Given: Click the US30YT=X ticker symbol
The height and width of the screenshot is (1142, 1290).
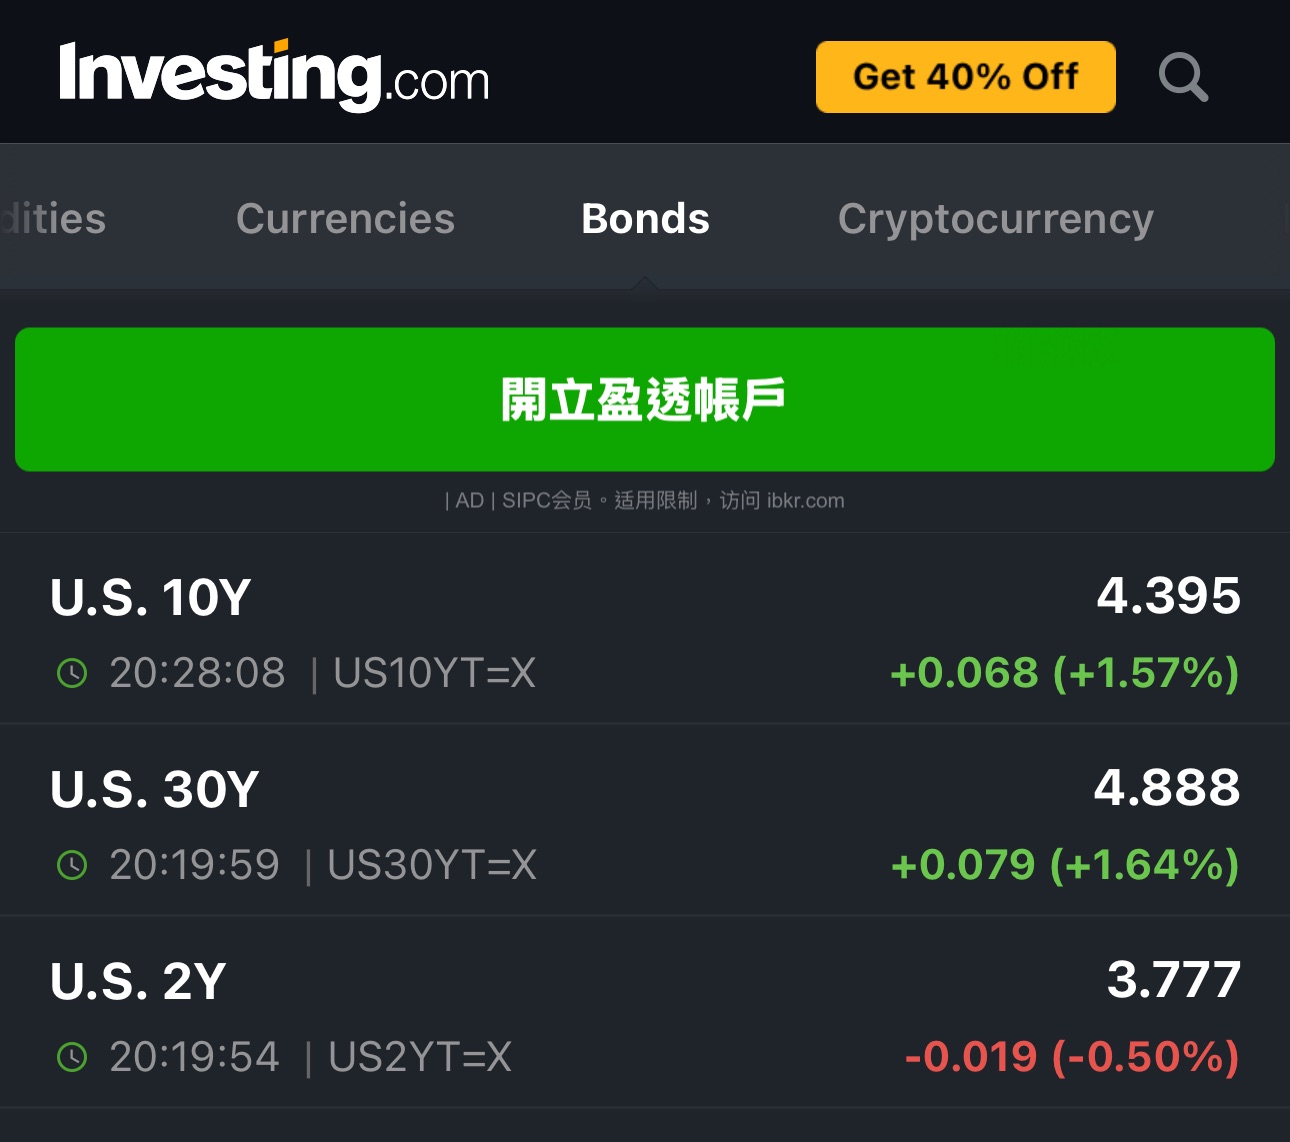Looking at the screenshot, I should pos(431,865).
